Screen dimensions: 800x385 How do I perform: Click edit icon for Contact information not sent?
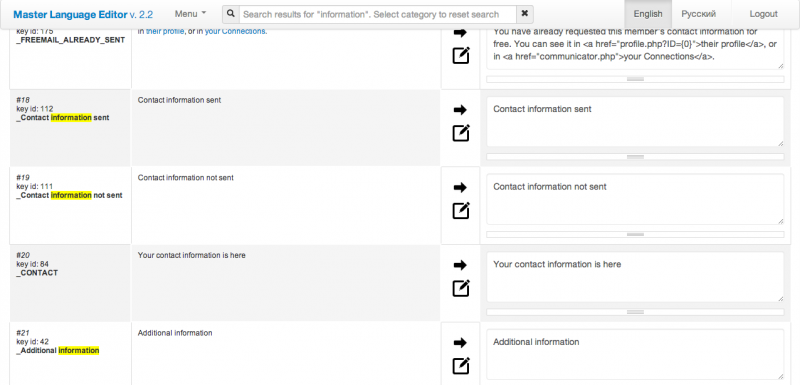pos(461,210)
